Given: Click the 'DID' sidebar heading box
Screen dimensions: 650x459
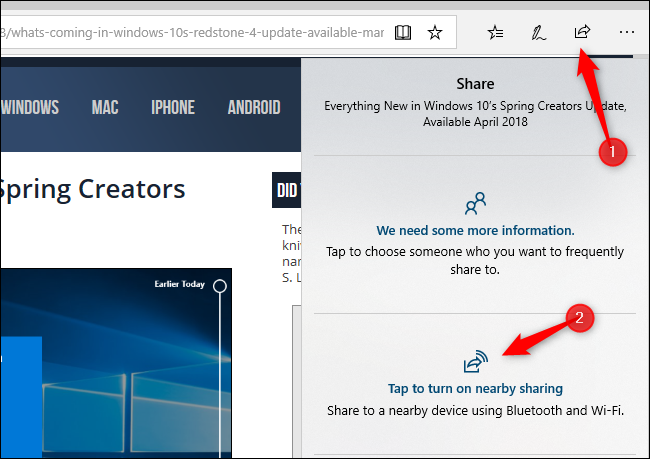Looking at the screenshot, I should tap(286, 190).
